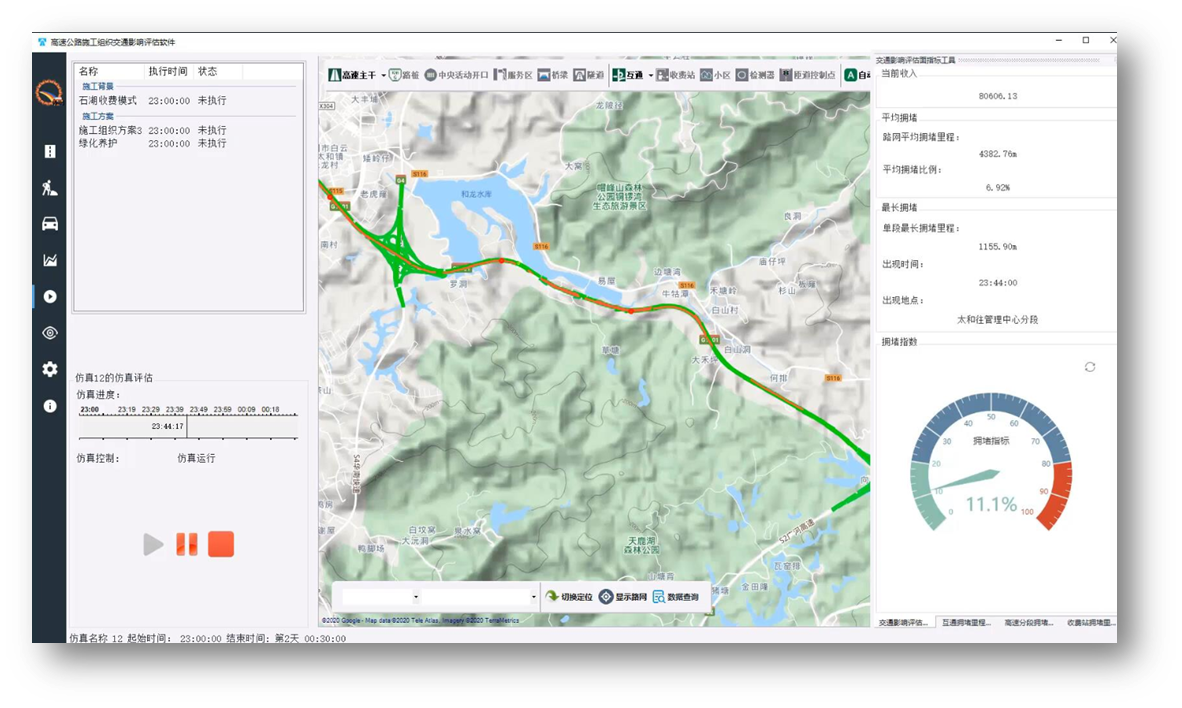The height and width of the screenshot is (708, 1182).
Task: Click the 切换定位 switch location button
Action: tap(568, 597)
